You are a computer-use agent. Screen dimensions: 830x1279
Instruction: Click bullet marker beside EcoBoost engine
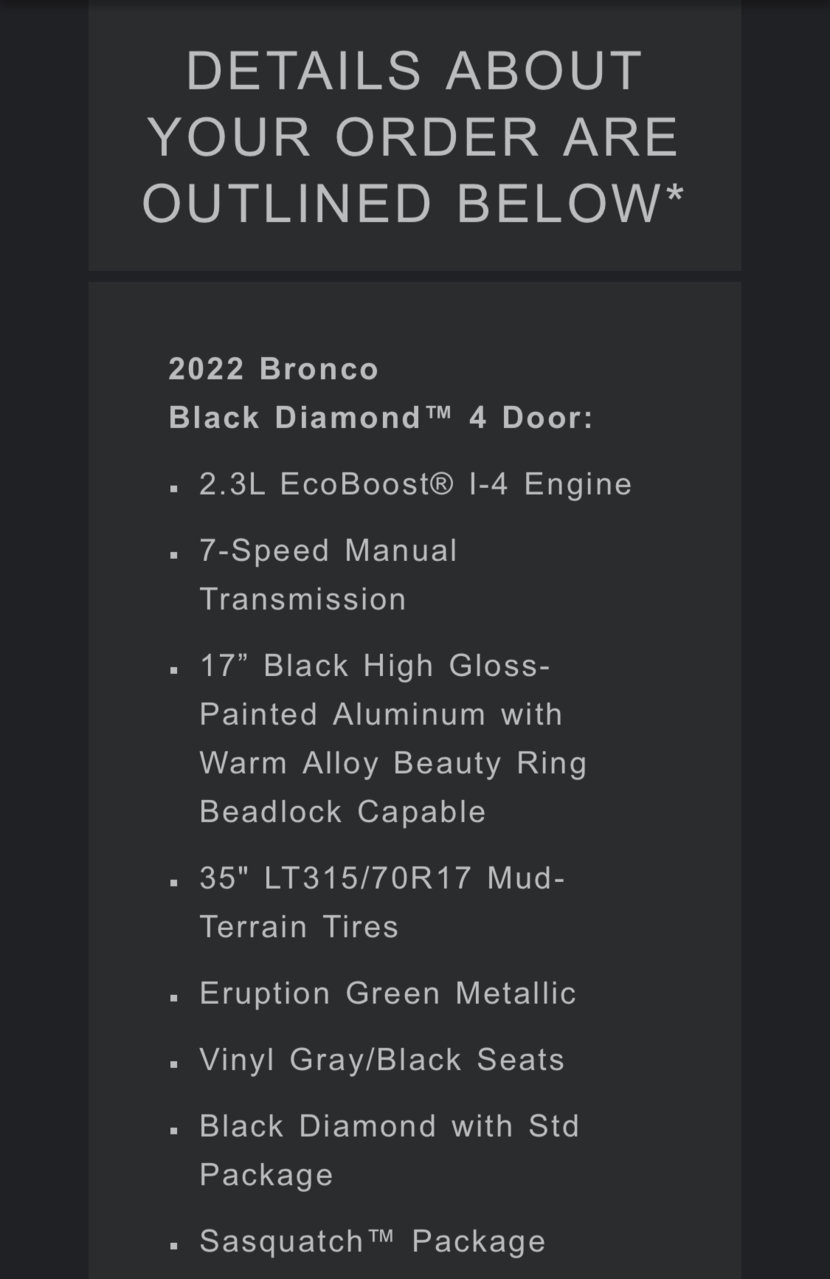click(174, 490)
